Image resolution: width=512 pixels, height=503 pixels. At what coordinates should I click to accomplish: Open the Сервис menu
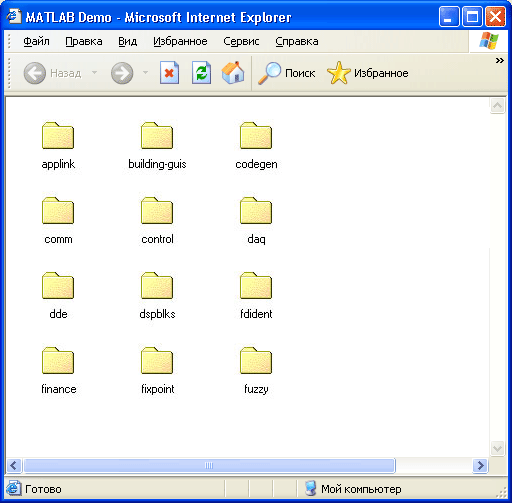(241, 41)
